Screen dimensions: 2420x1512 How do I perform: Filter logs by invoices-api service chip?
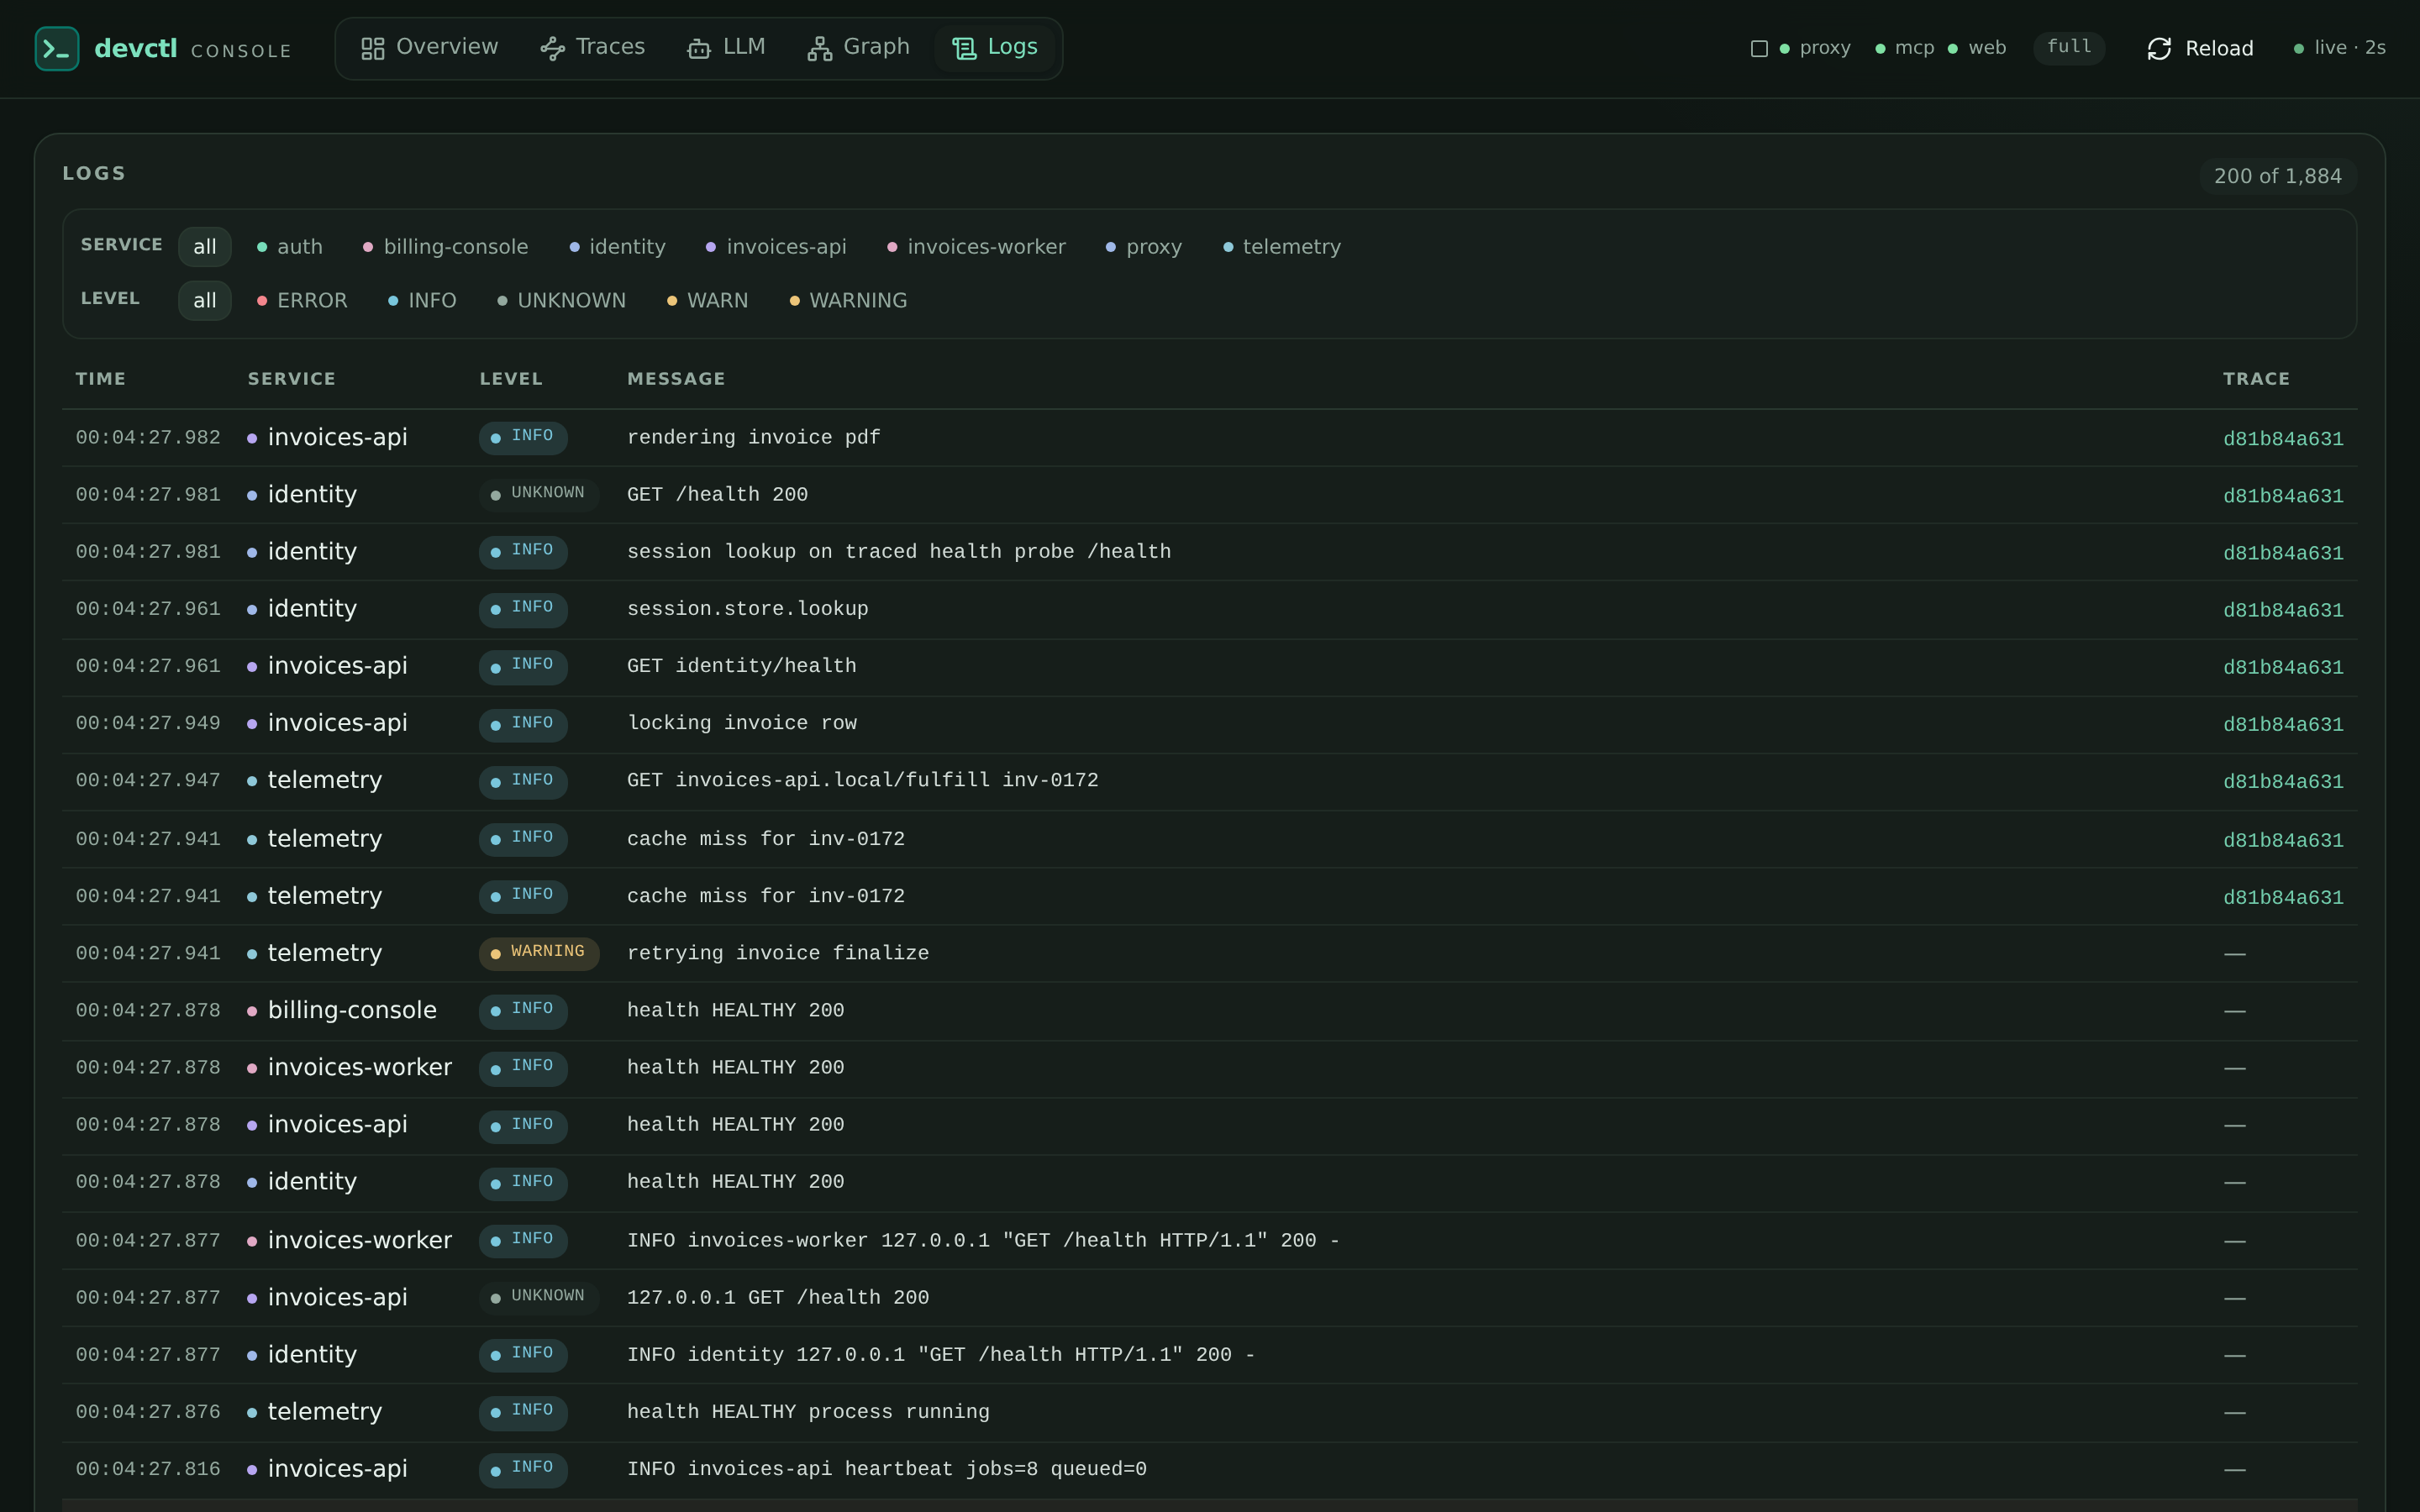pyautogui.click(x=776, y=247)
